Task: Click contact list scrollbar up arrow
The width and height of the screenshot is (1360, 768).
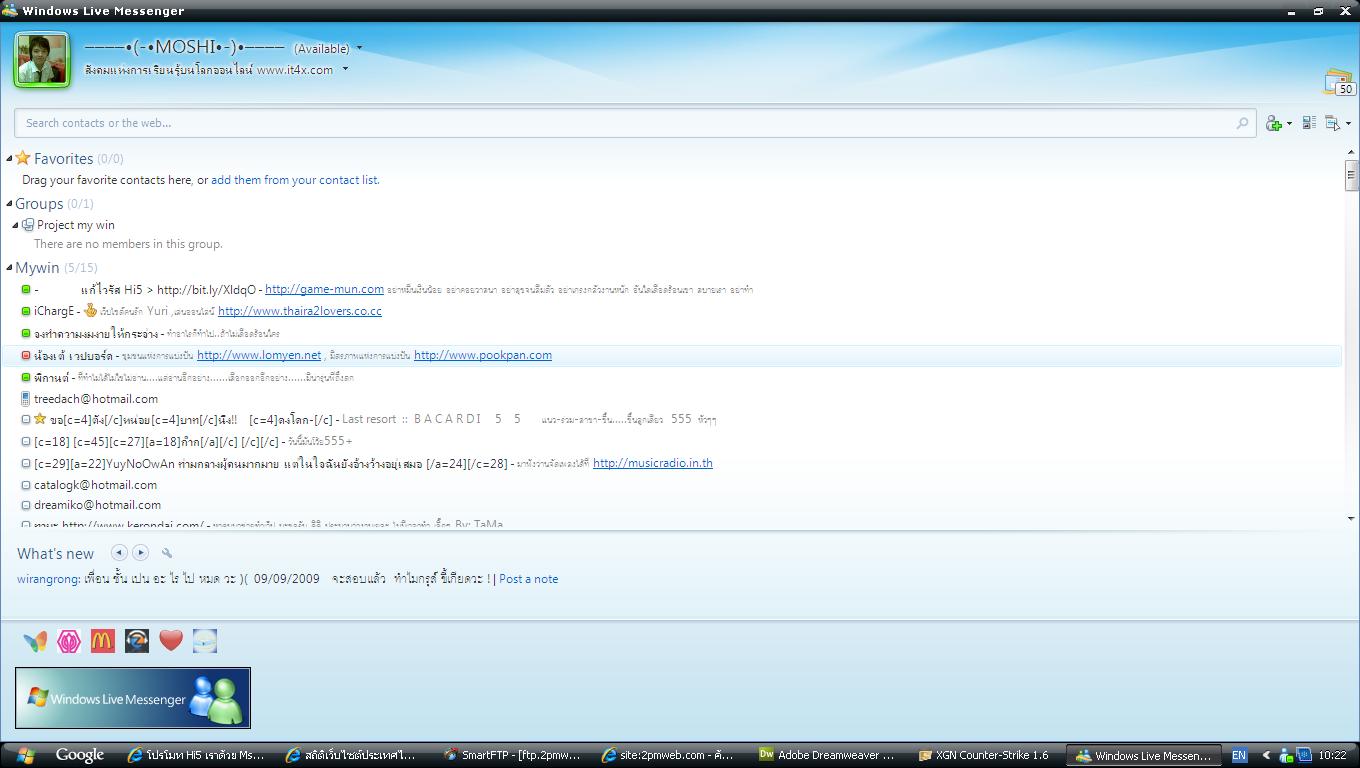Action: click(1351, 152)
